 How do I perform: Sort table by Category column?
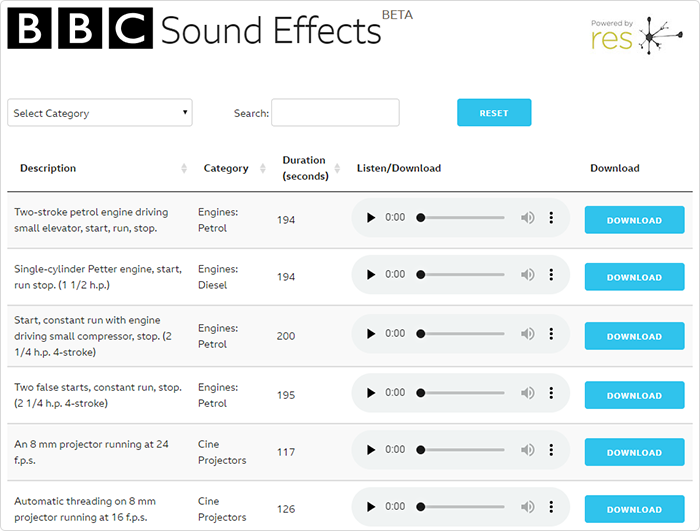(262, 168)
